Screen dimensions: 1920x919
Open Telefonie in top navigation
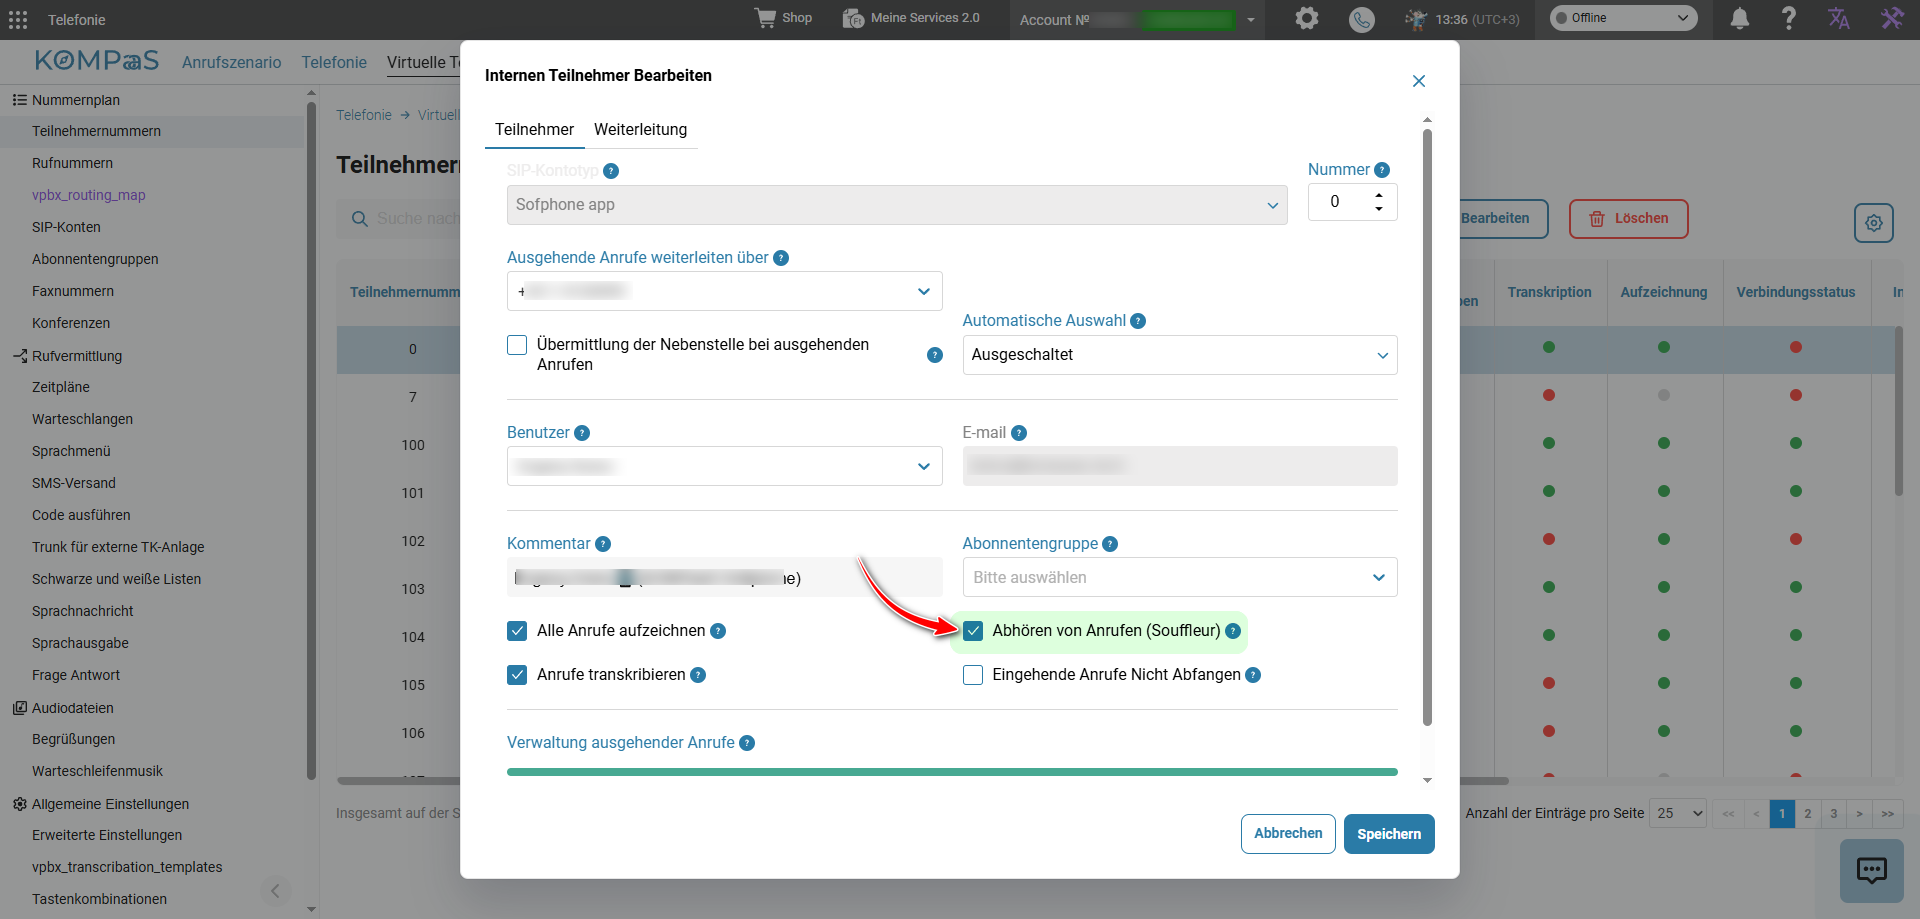coord(334,62)
